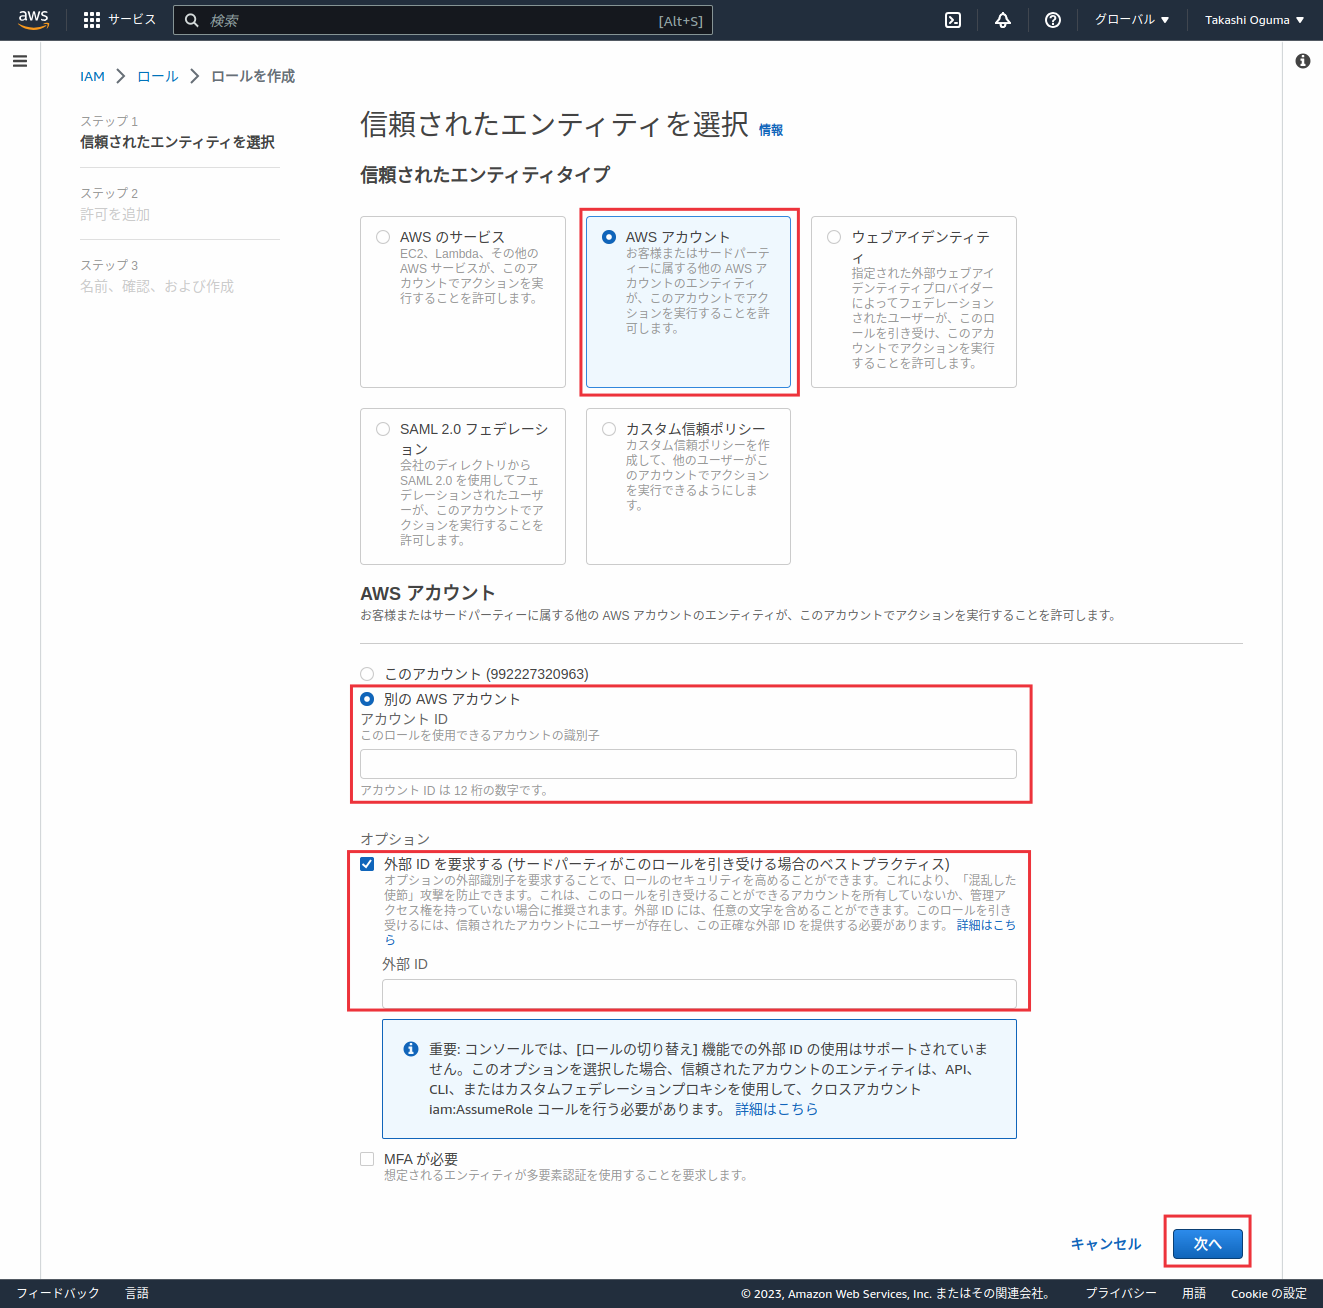Screen dimensions: 1323x1308
Task: Select step 3 名前、確認、および作成
Action: (157, 286)
